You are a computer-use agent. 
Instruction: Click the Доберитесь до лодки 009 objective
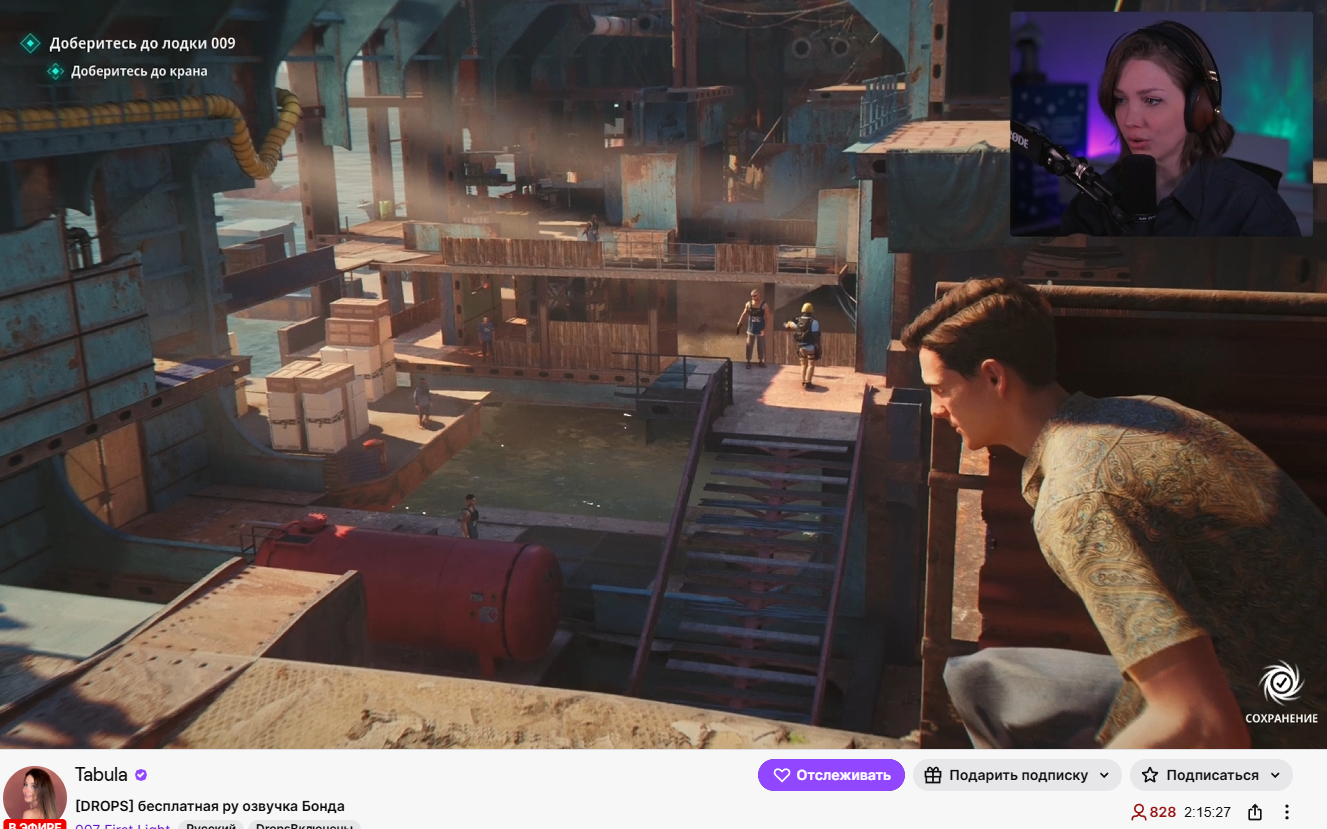click(142, 43)
